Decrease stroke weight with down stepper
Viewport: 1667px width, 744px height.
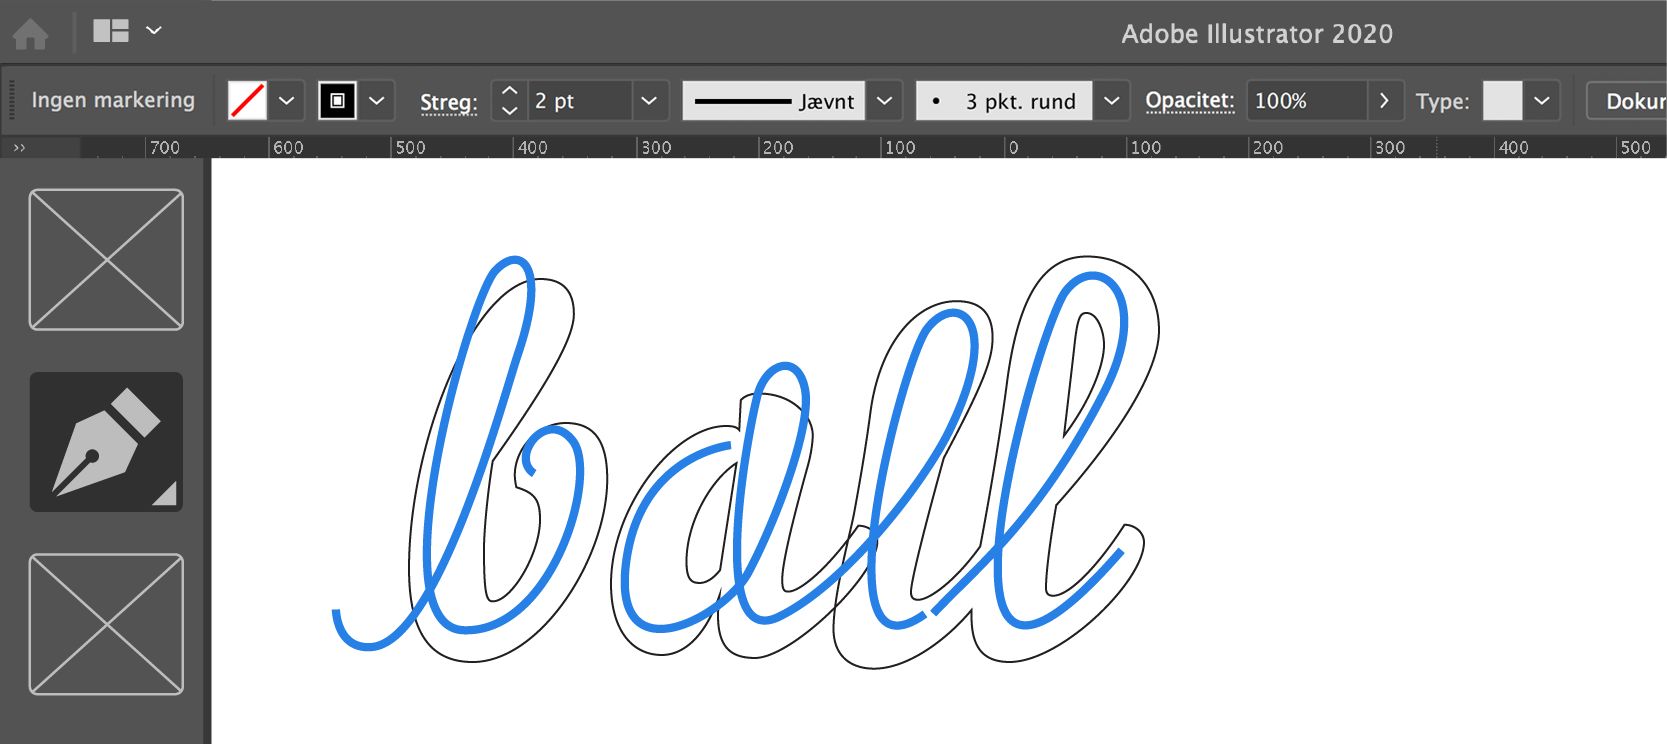(x=509, y=111)
